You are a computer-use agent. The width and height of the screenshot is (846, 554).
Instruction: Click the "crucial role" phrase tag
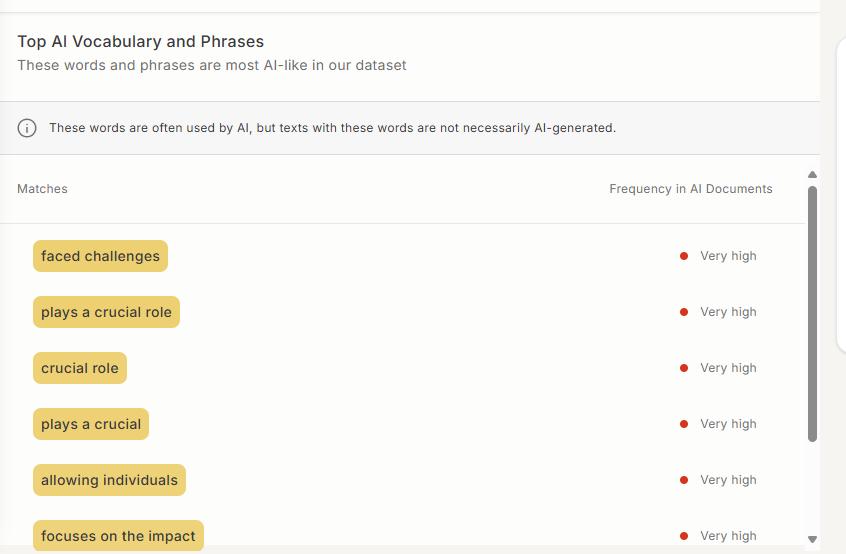click(x=80, y=368)
